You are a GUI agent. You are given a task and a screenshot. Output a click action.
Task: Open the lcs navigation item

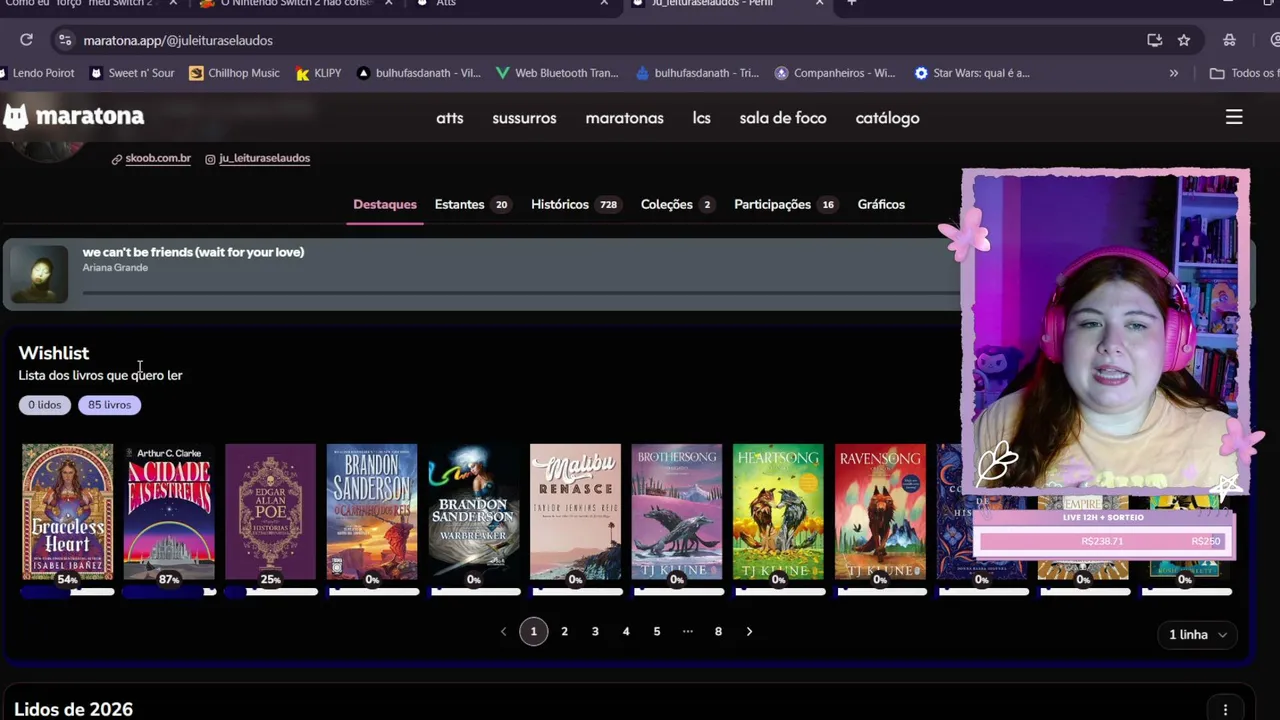(x=702, y=118)
